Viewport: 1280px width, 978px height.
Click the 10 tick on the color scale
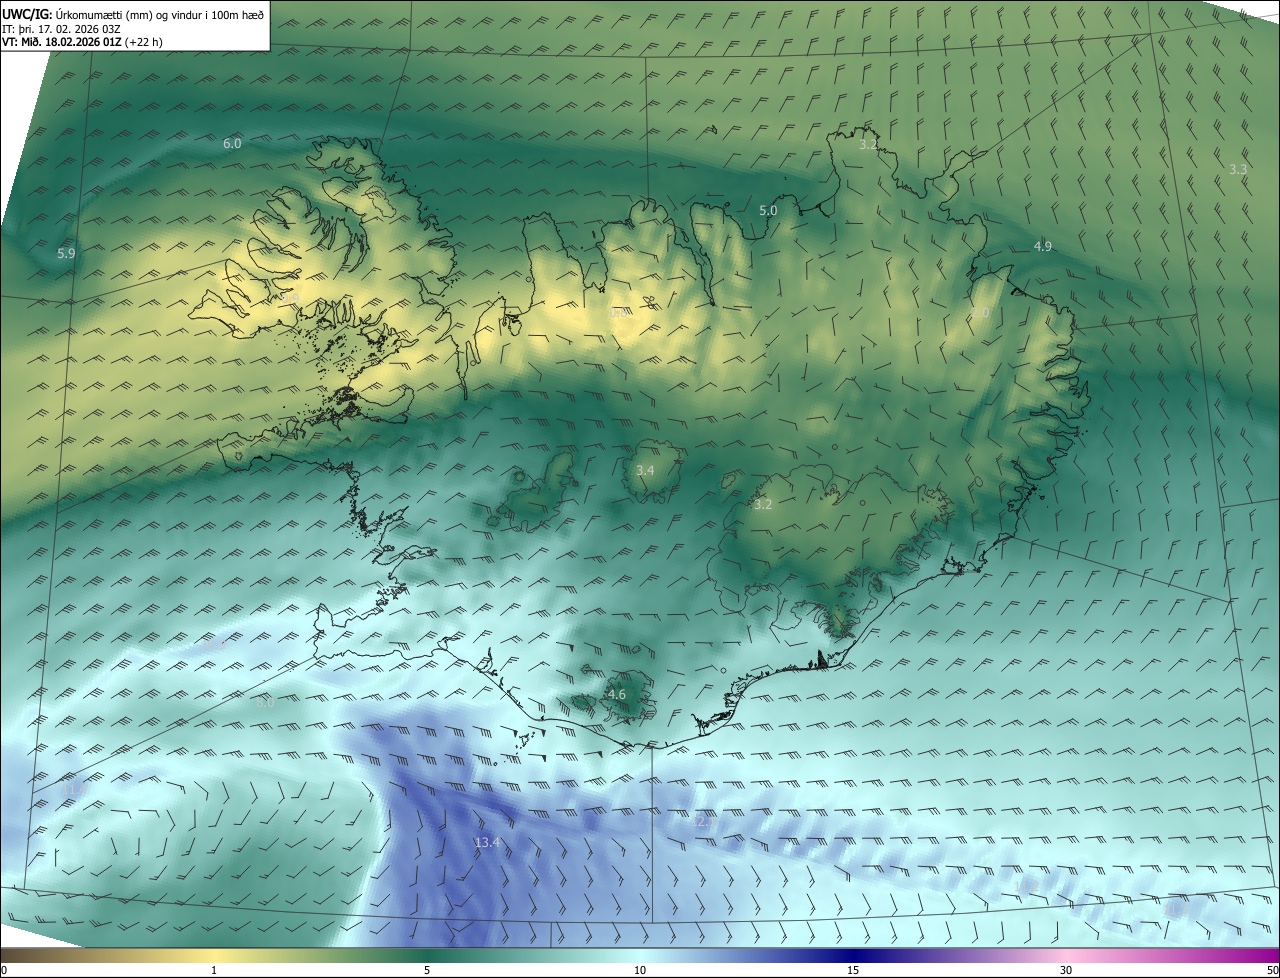tap(640, 970)
